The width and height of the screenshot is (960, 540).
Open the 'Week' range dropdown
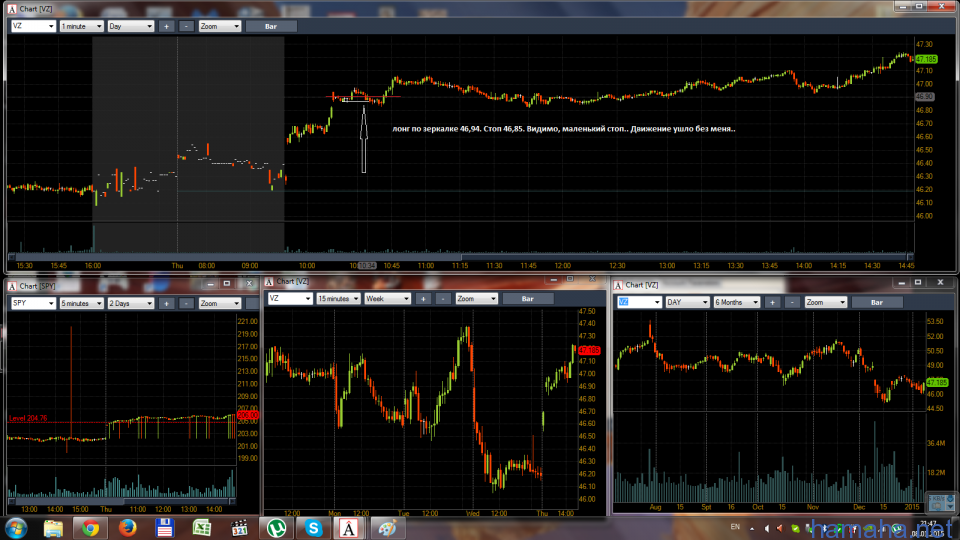387,299
